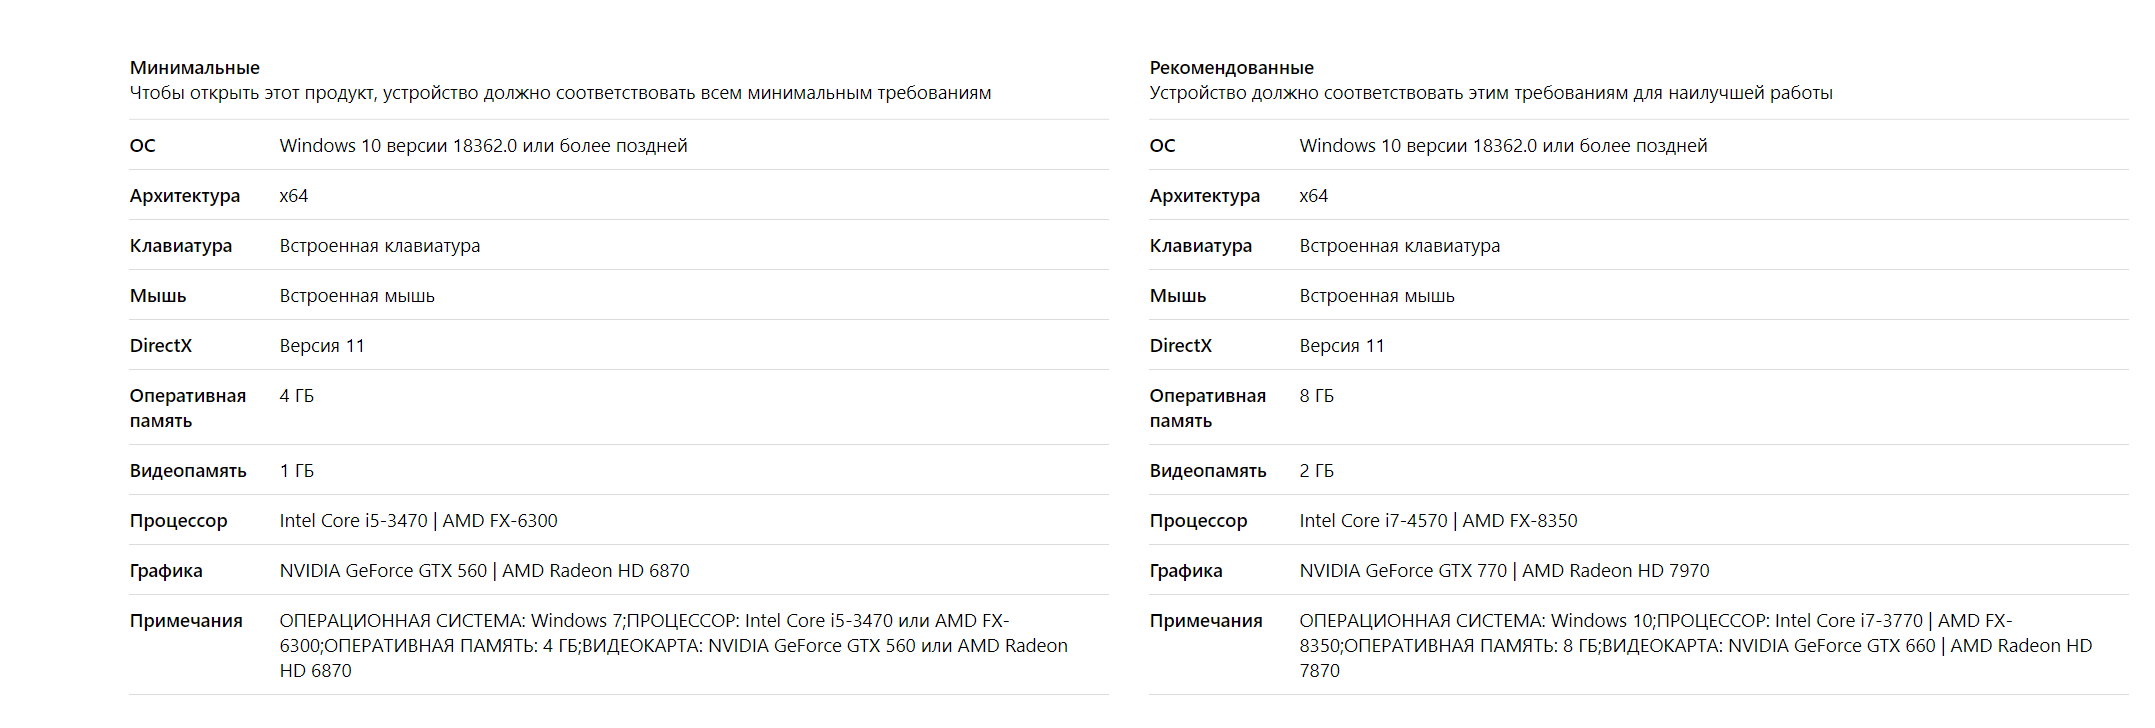Click the minimum Примечания notes paragraph
The width and height of the screenshot is (2155, 728).
point(673,646)
